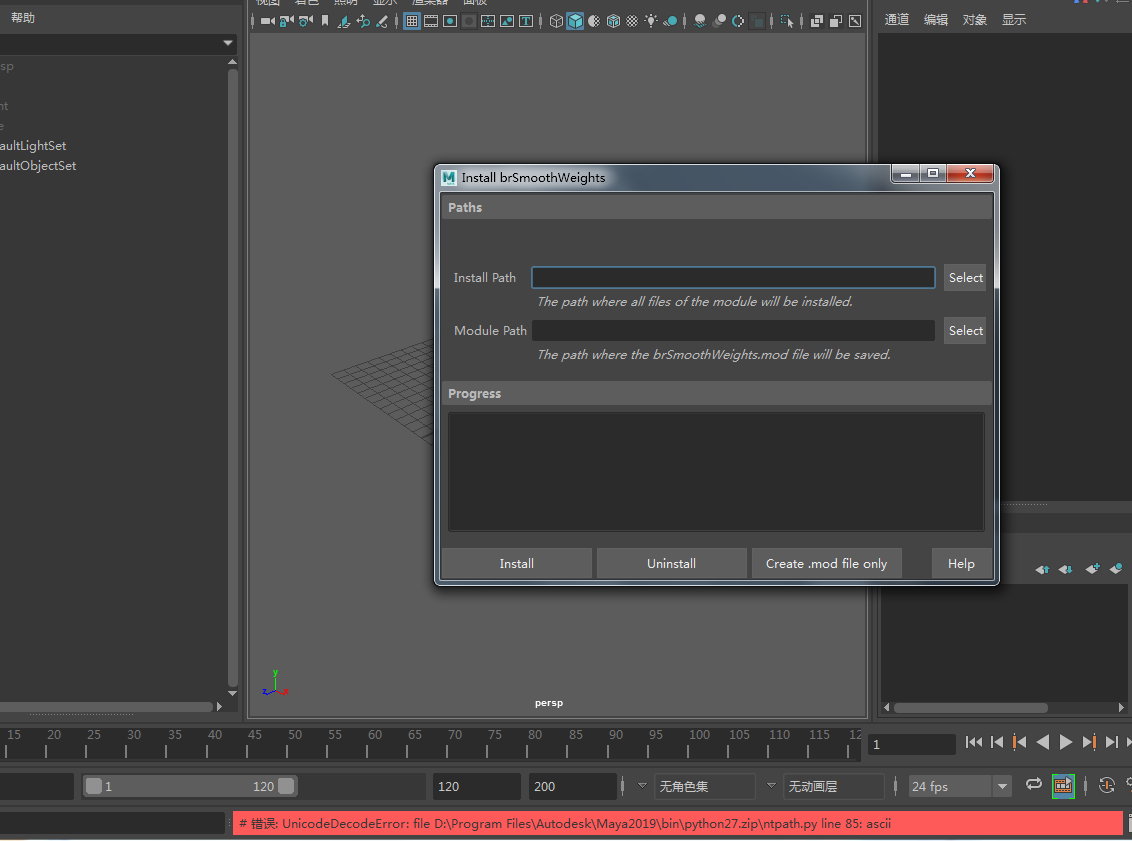The image size is (1132, 841).
Task: Open the animation layer dropdown arrow
Action: (x=771, y=785)
